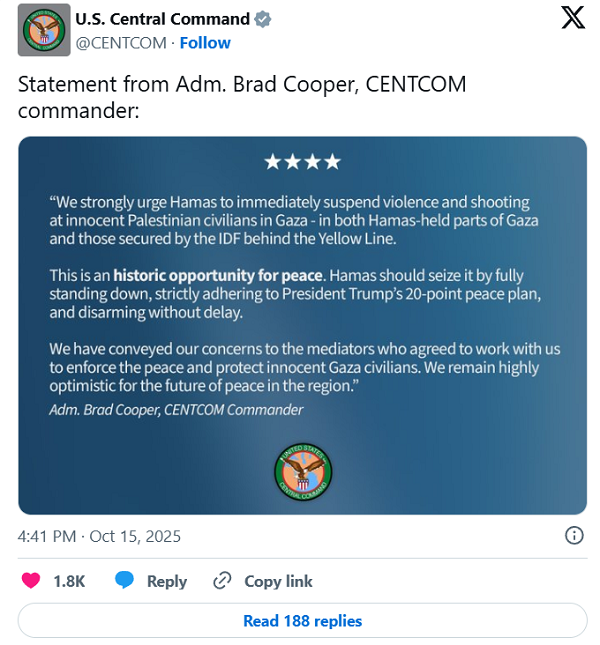This screenshot has width=600, height=645.
Task: Click the copy link chain icon
Action: tap(222, 581)
